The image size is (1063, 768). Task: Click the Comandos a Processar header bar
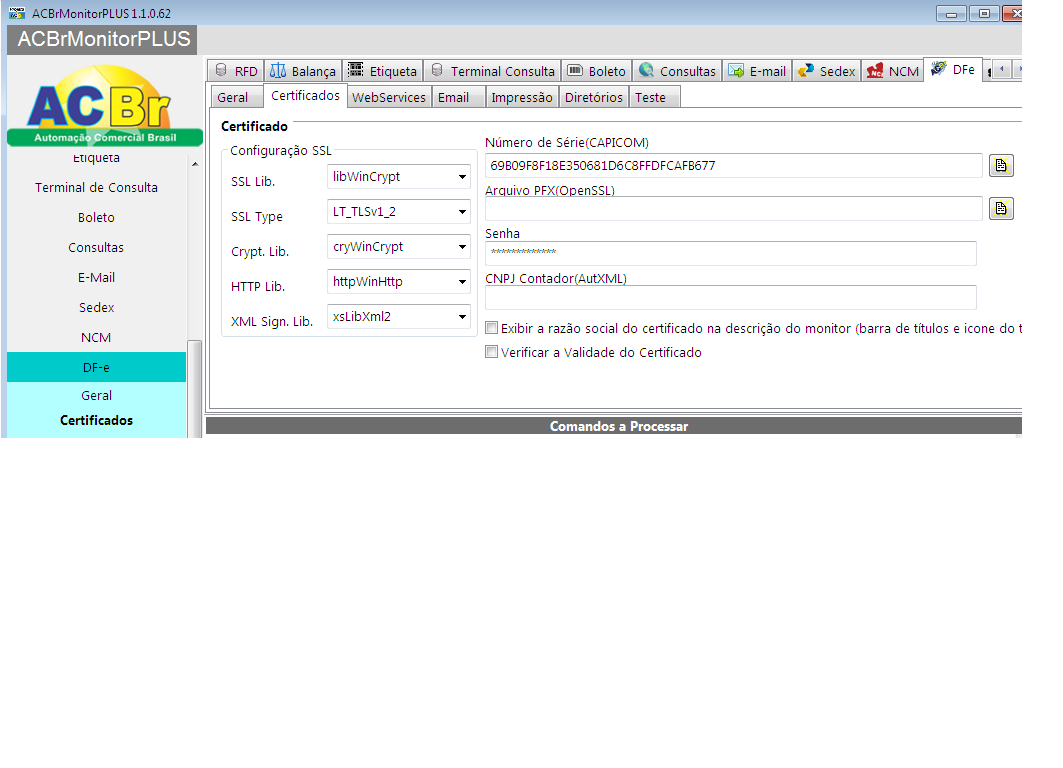click(x=614, y=426)
